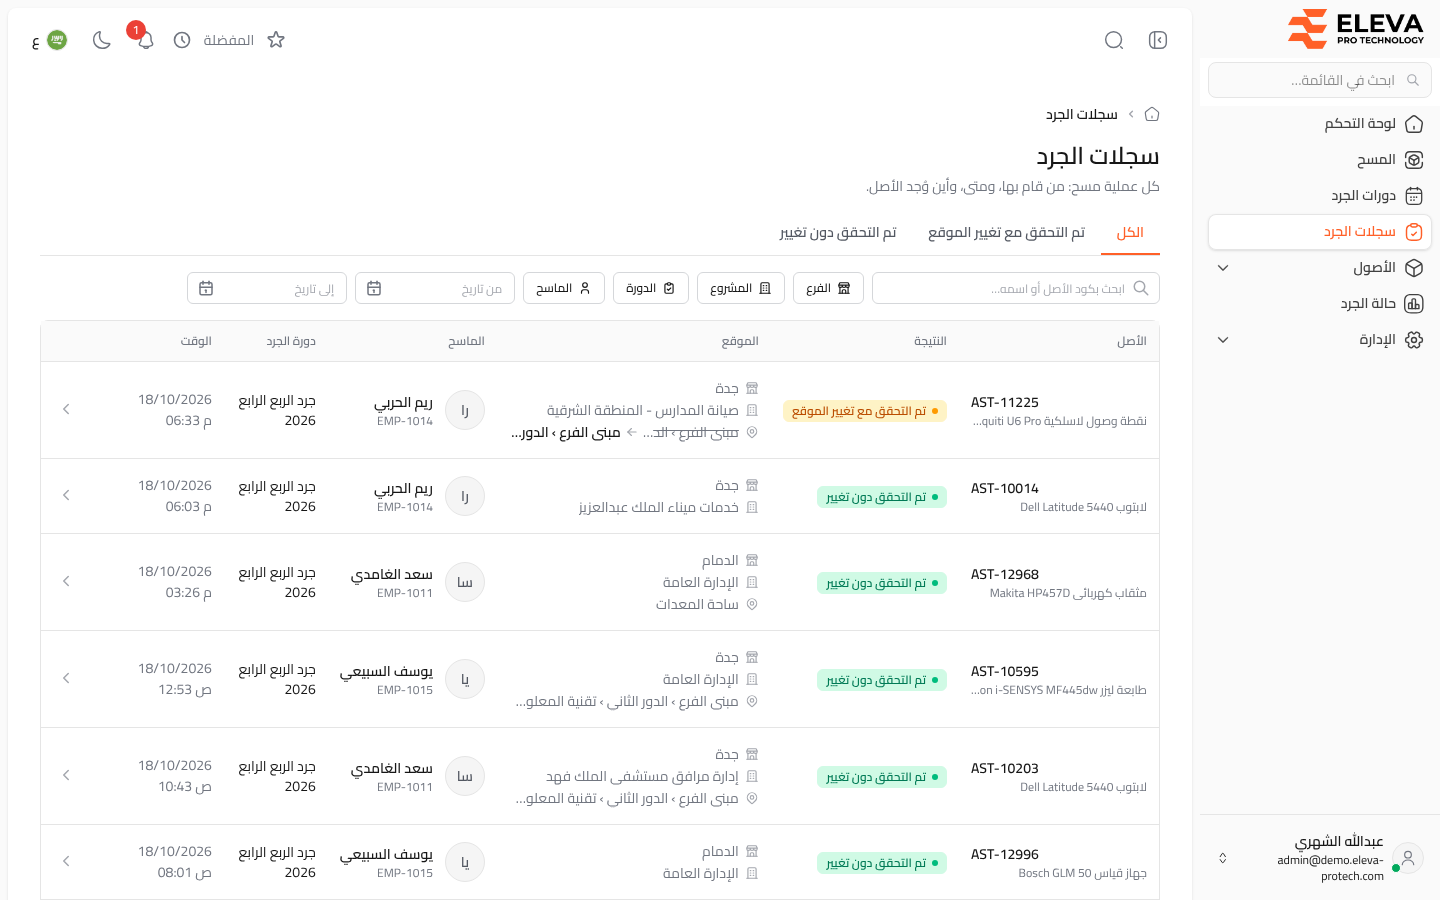Switch language via Saudi flag icon

(57, 40)
